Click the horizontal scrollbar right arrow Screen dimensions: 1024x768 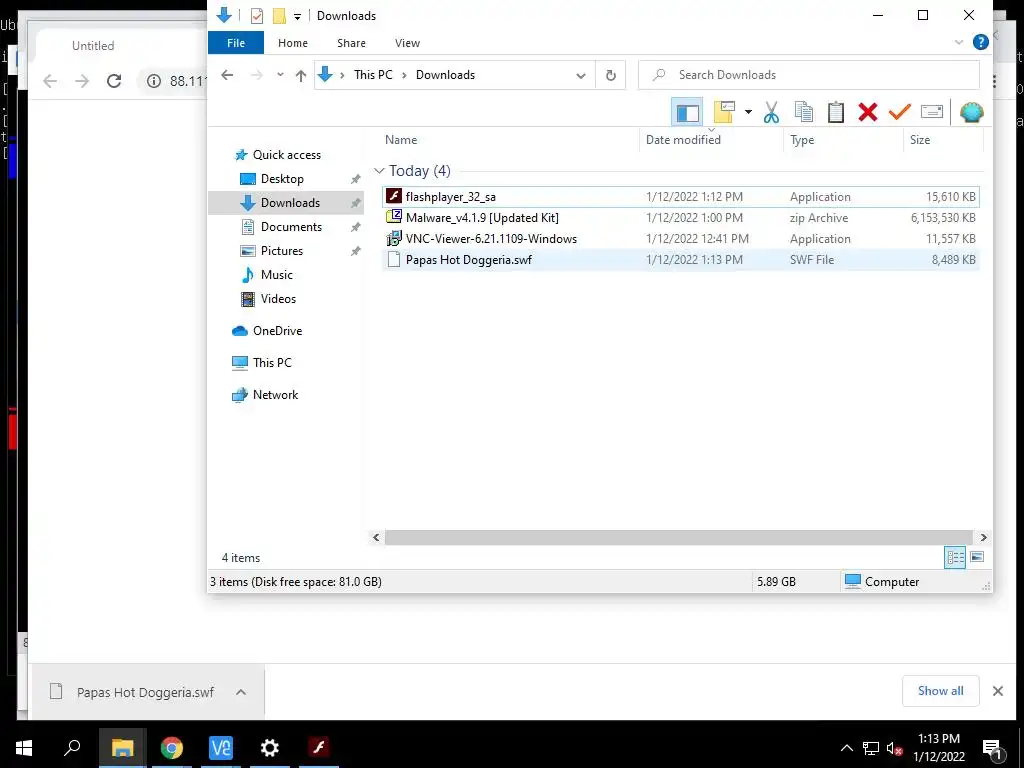(x=984, y=537)
